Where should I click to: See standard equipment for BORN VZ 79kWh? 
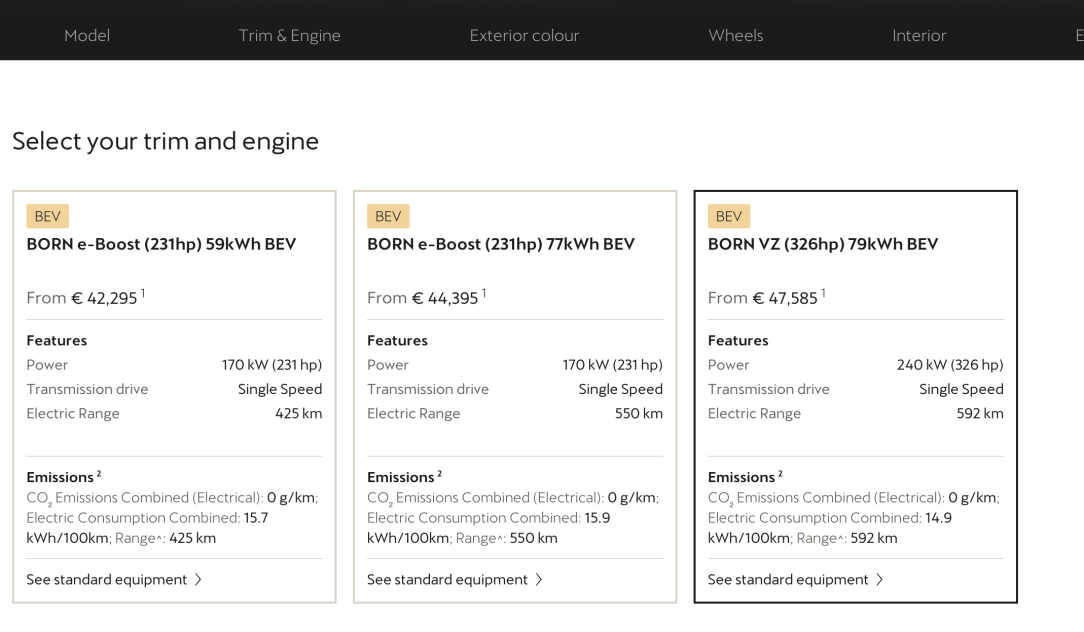click(x=796, y=579)
